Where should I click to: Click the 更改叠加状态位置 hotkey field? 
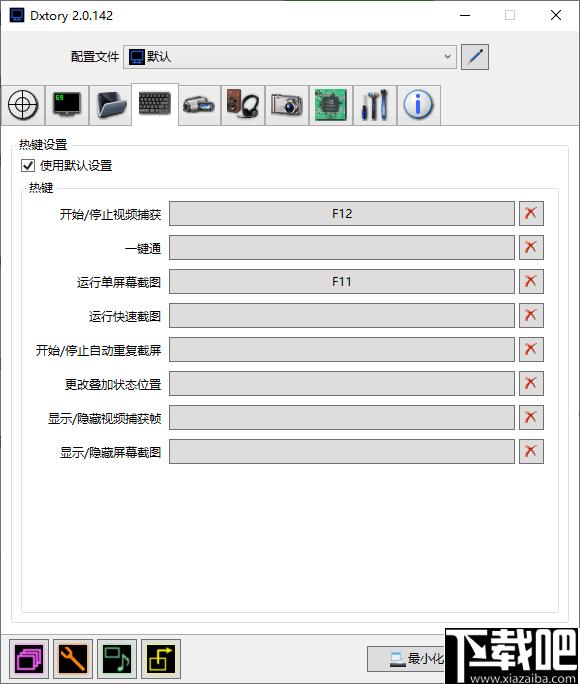click(342, 383)
